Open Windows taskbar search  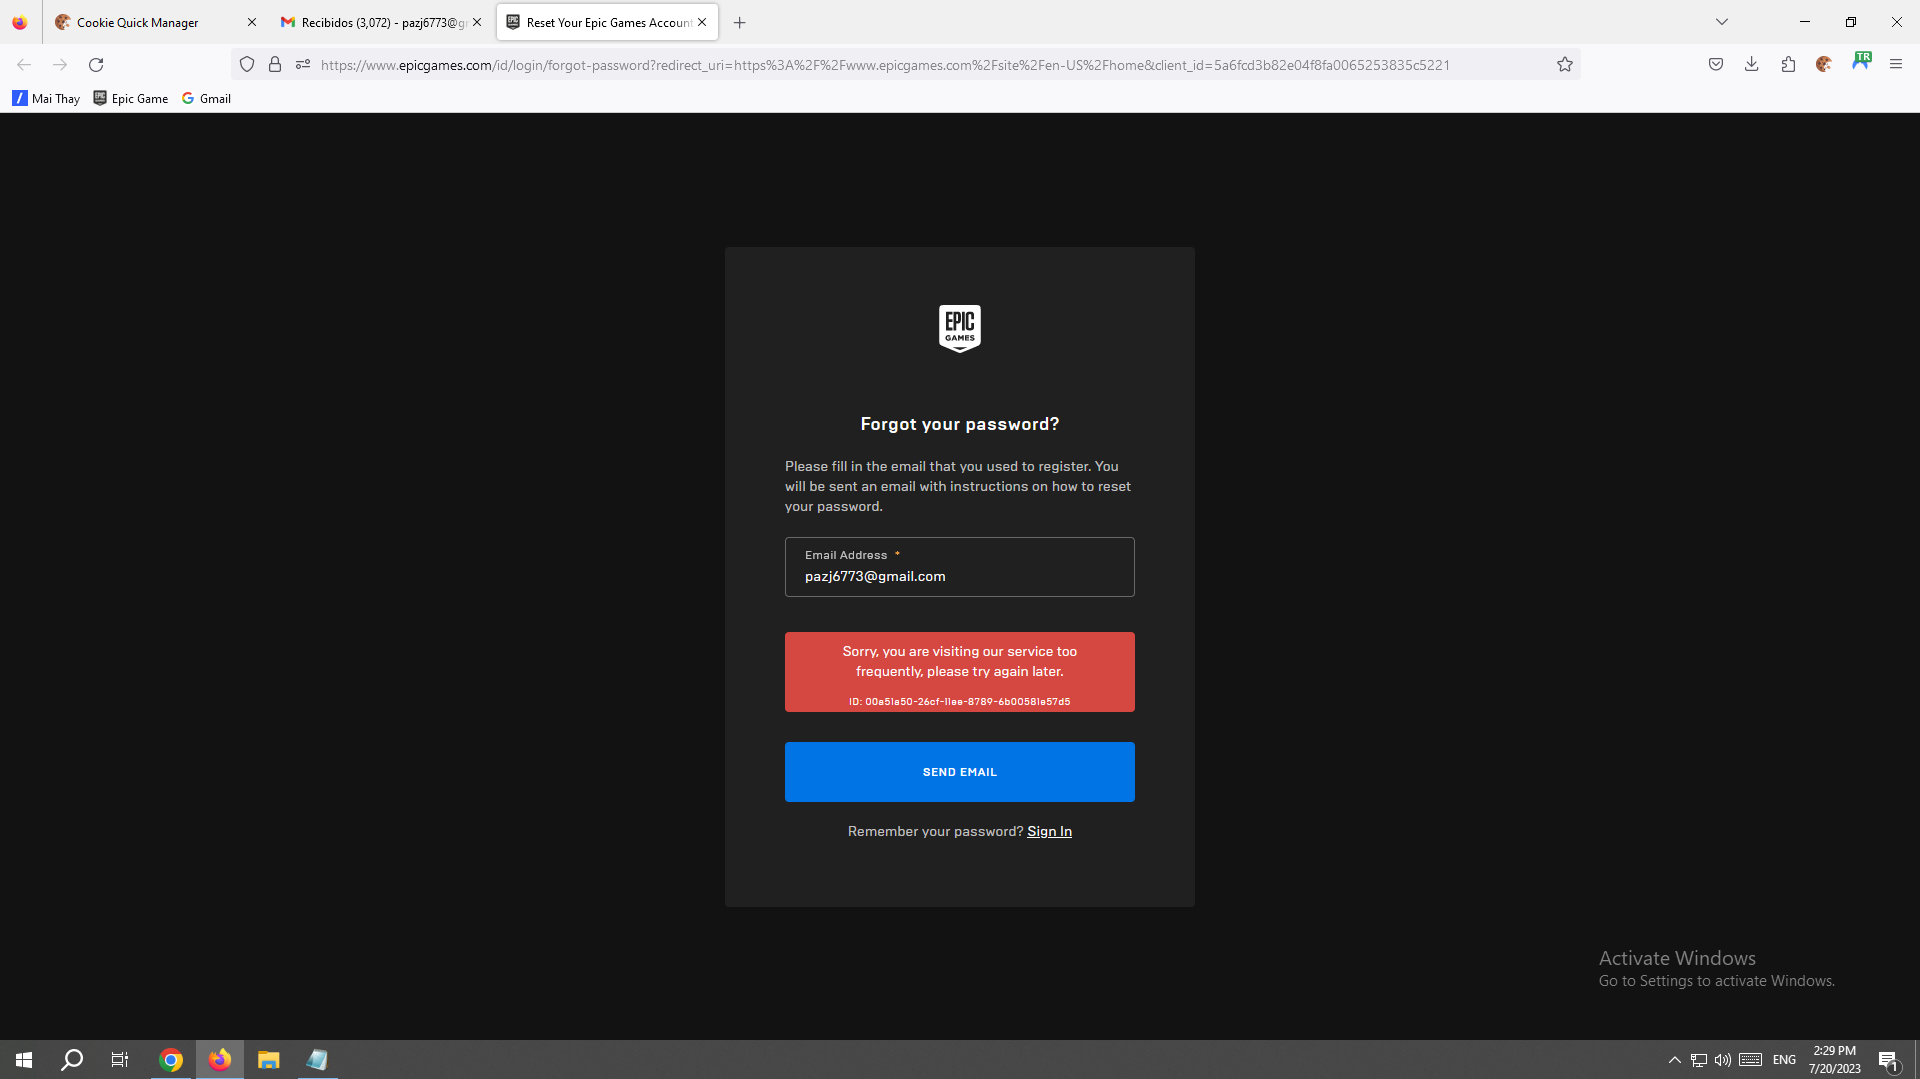tap(72, 1060)
